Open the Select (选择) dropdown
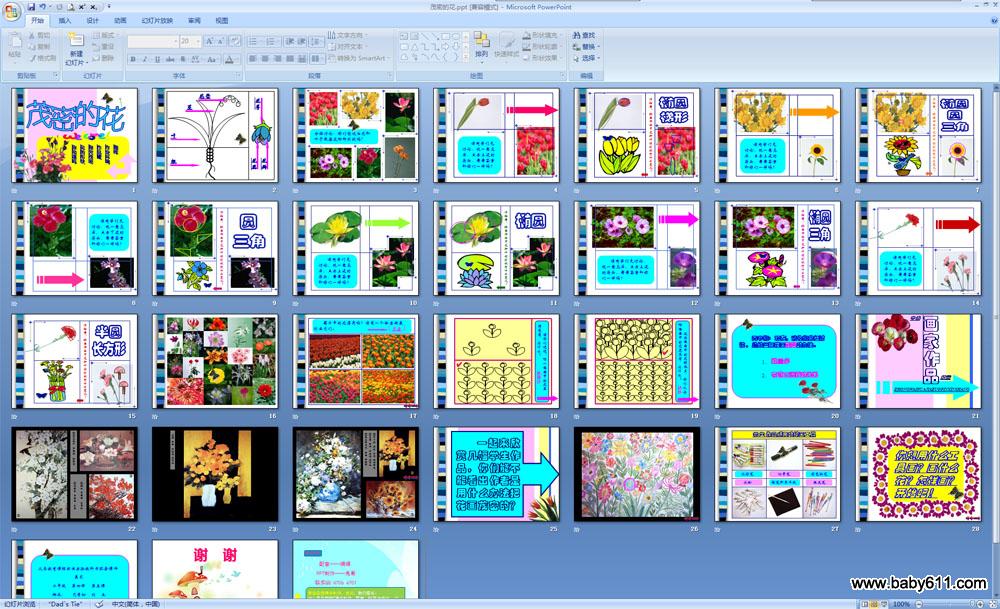The width and height of the screenshot is (1000, 609). click(586, 58)
